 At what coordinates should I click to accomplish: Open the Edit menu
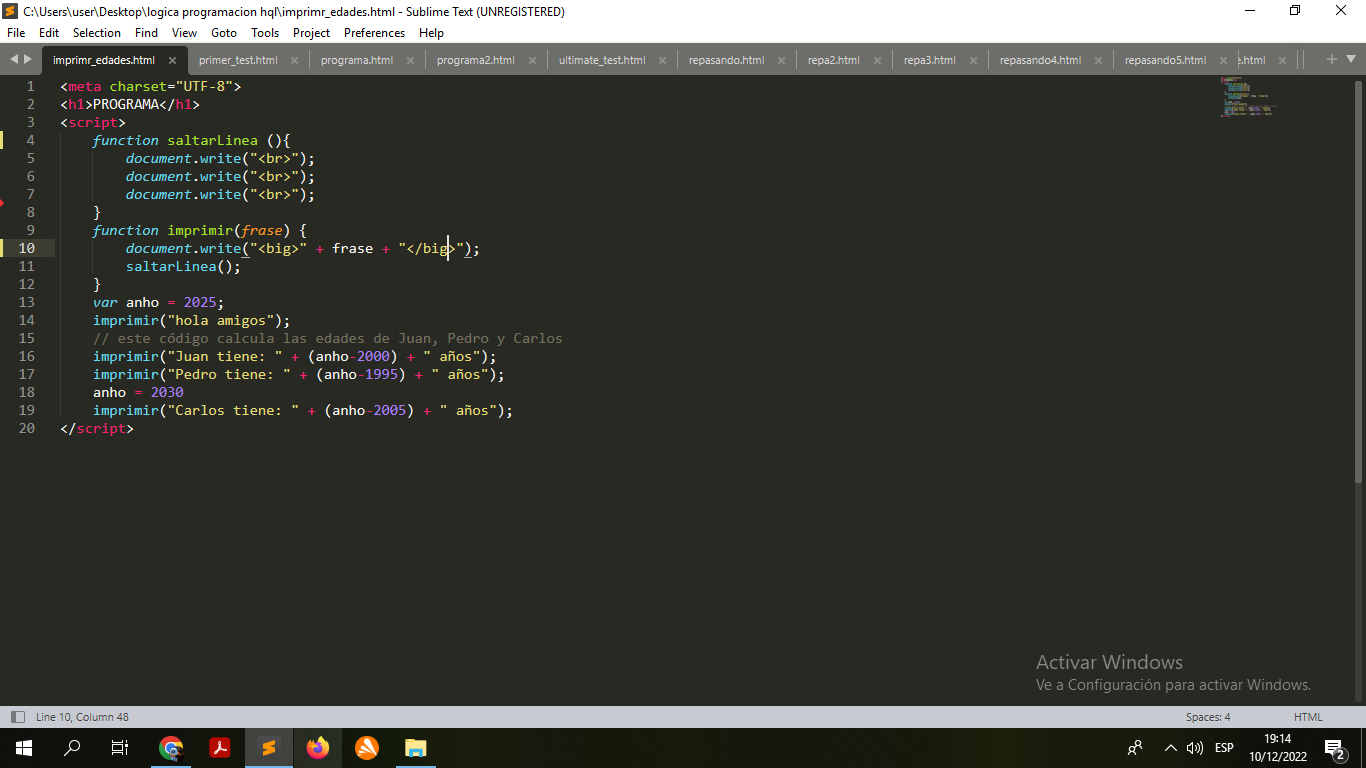49,33
